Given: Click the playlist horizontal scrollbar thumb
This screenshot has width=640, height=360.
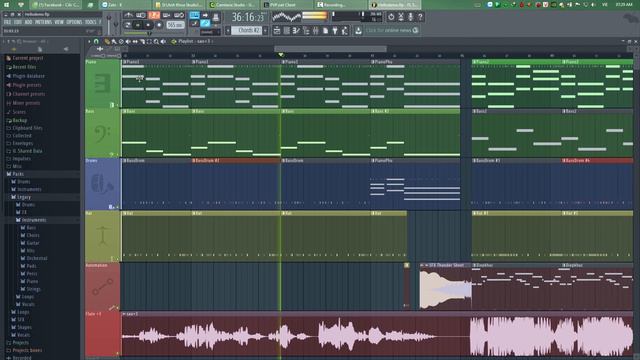Looking at the screenshot, I should click(330, 49).
